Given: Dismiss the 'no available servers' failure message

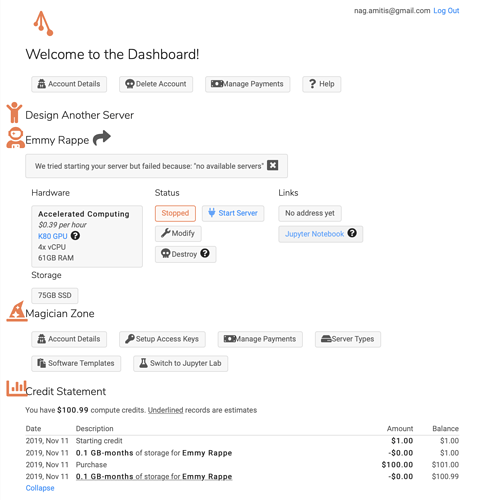Looking at the screenshot, I should pos(272,165).
